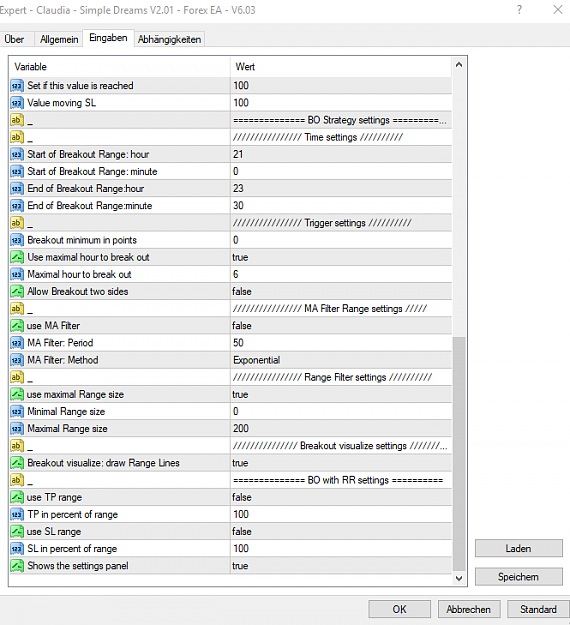Click the icon beside 'Minimal Range size'

pos(17,411)
